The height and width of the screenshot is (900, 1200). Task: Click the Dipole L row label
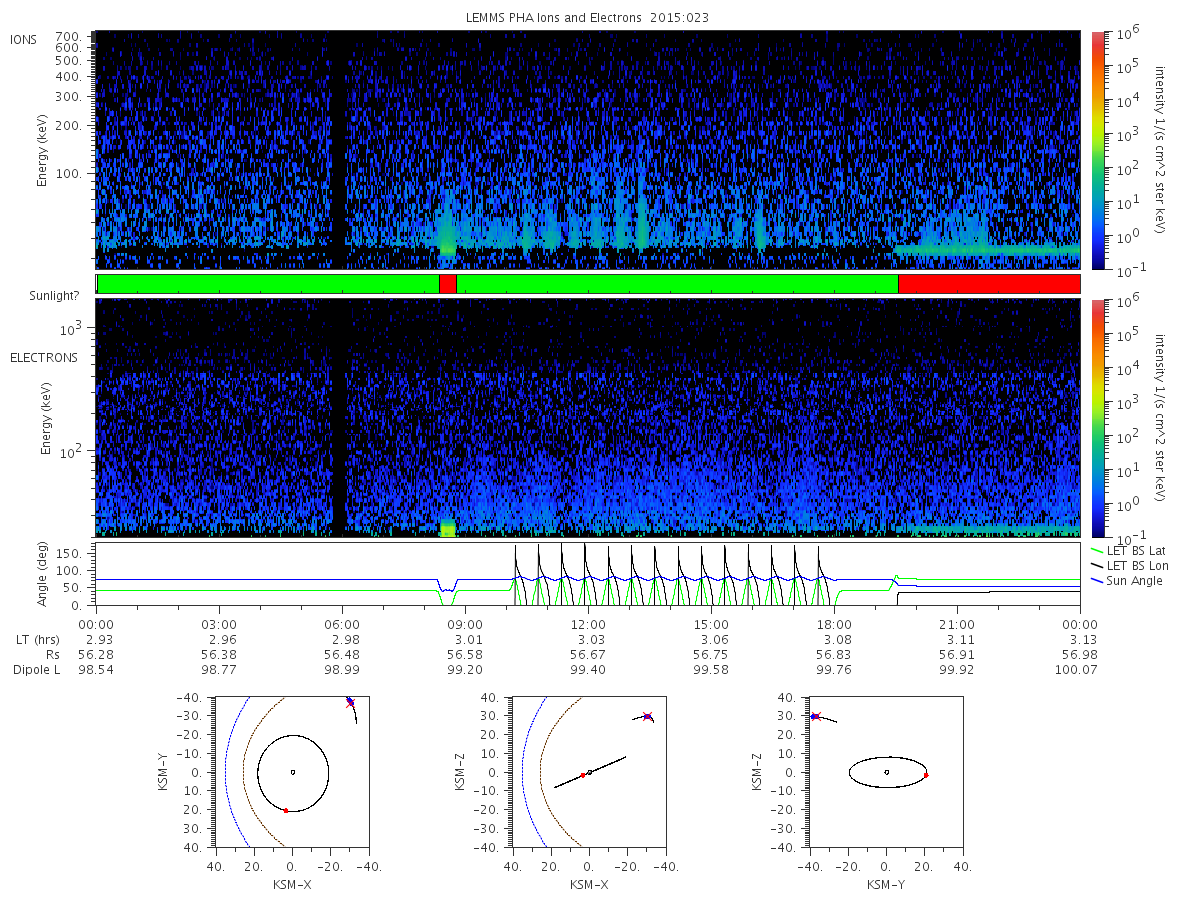[x=36, y=670]
